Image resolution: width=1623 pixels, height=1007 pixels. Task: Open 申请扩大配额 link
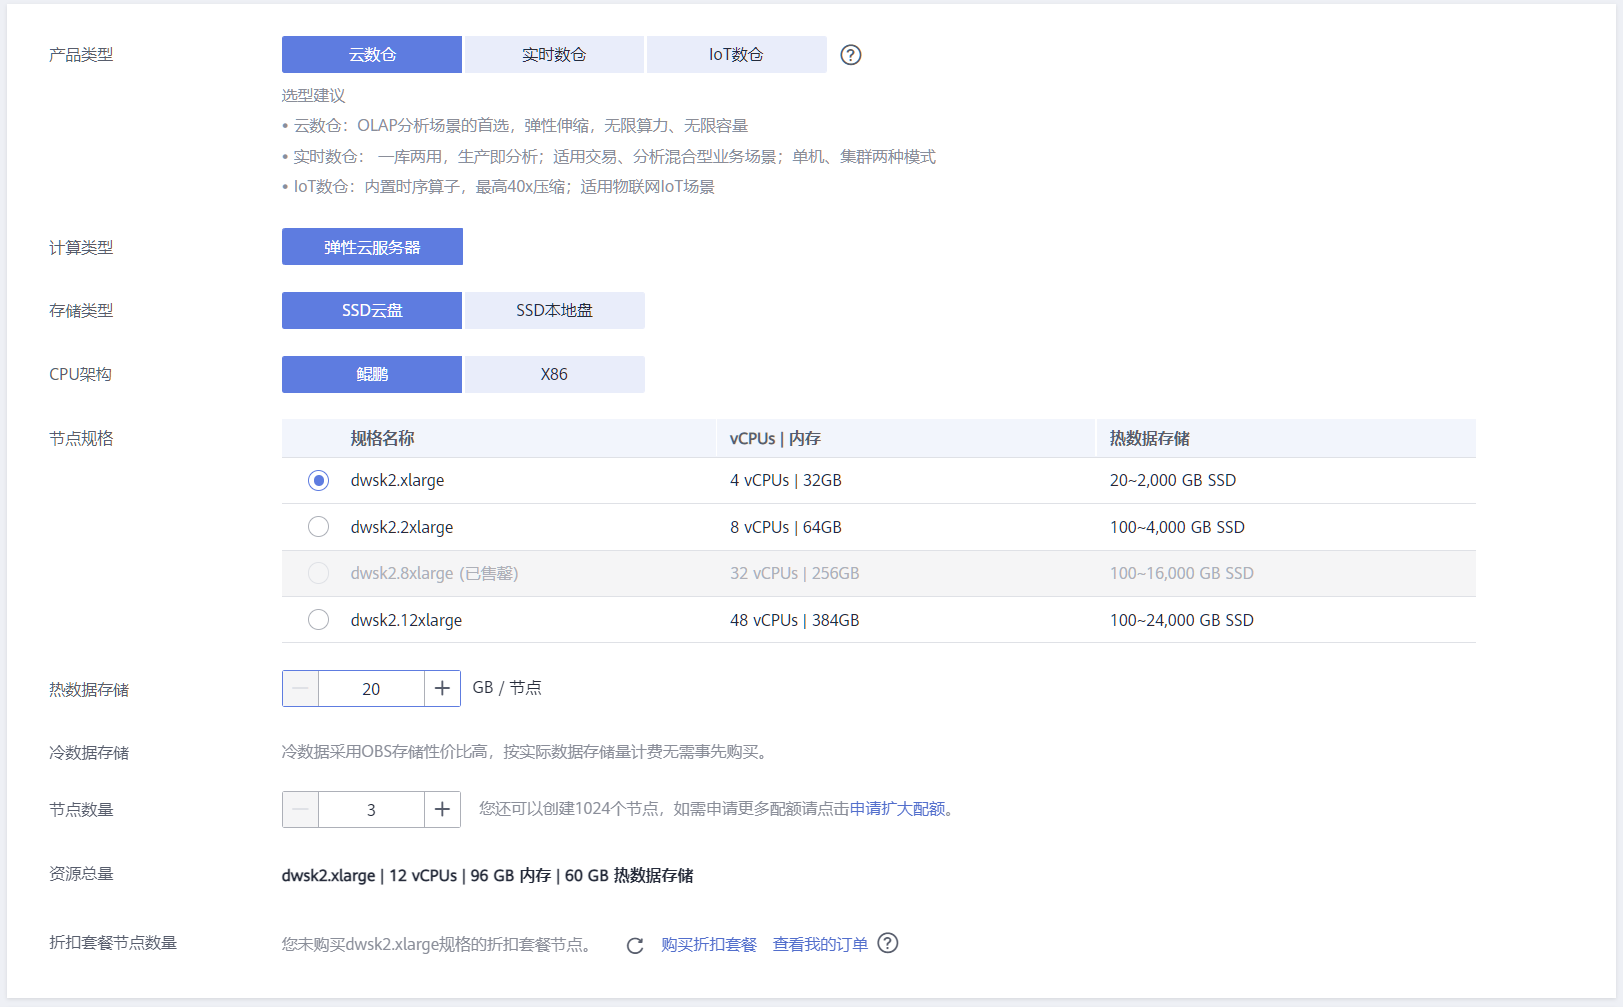click(897, 809)
